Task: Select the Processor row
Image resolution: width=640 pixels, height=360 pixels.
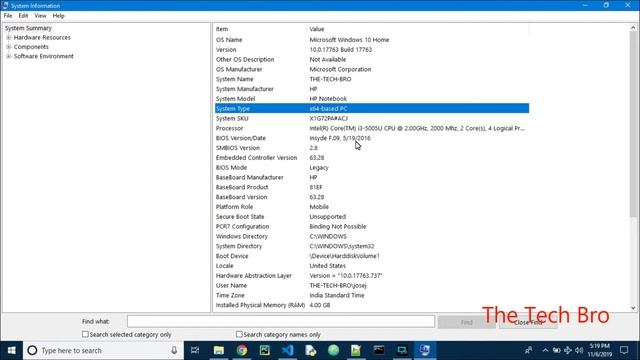Action: point(372,128)
